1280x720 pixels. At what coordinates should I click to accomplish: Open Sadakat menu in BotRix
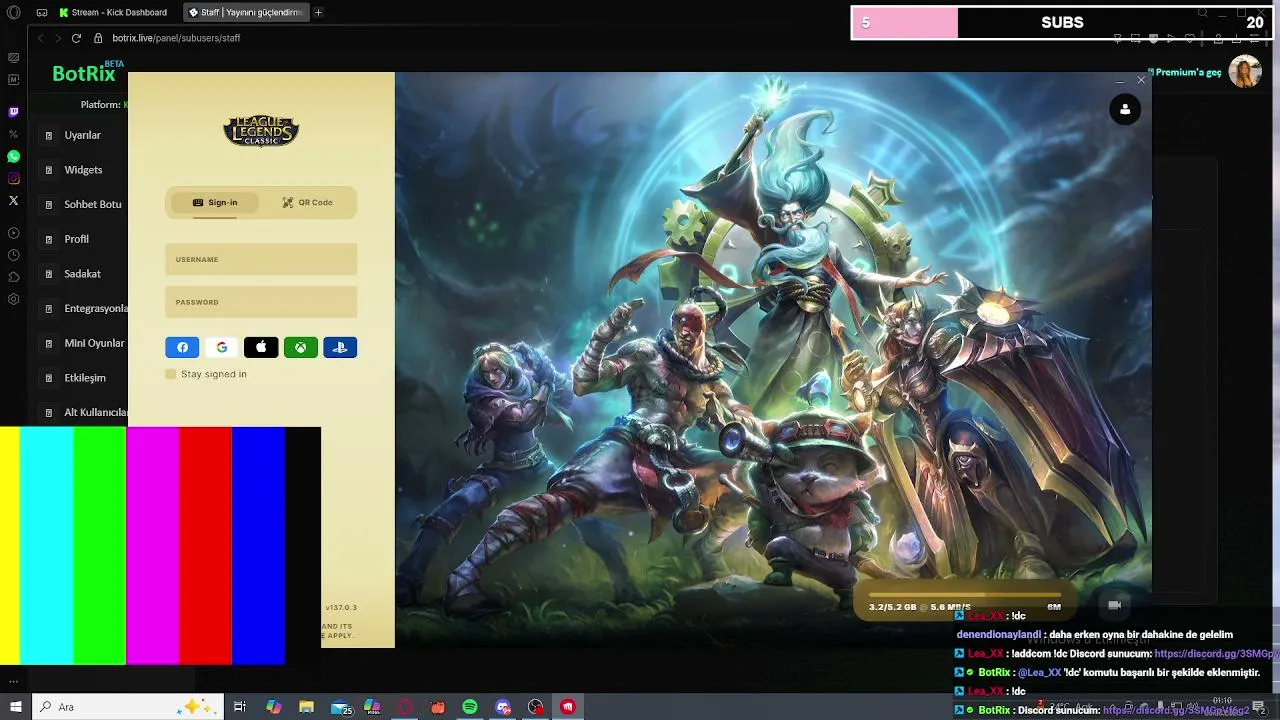[x=83, y=274]
